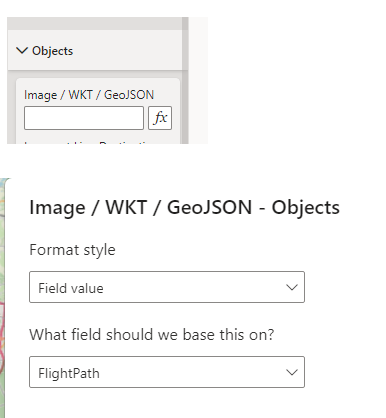Screen dimensions: 386x418
Task: Click the Field value dropdown arrow
Action: (292, 287)
